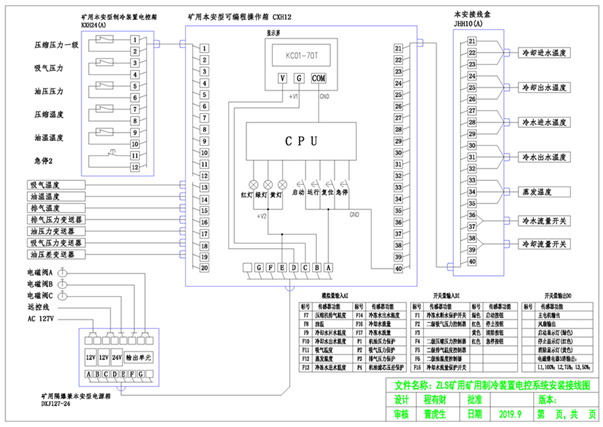Click the reviewer name 曹虎生
This screenshot has height=427, width=603.
[x=435, y=414]
